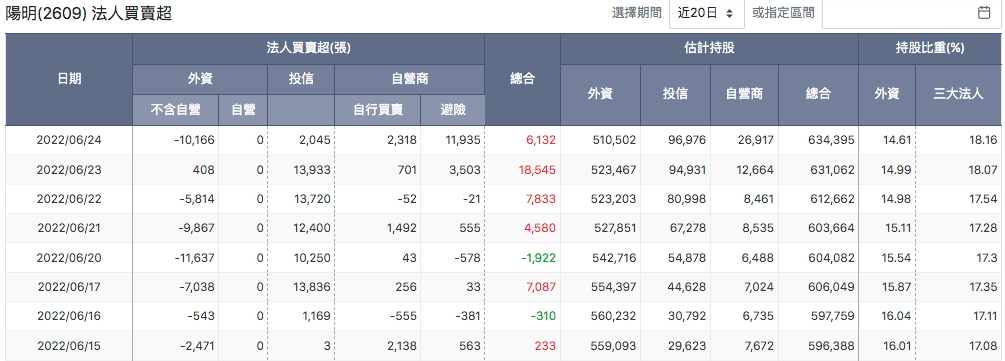Screen dimensions: 1005x361
Task: Click three-institution percentage 17.3
Action: pos(988,258)
